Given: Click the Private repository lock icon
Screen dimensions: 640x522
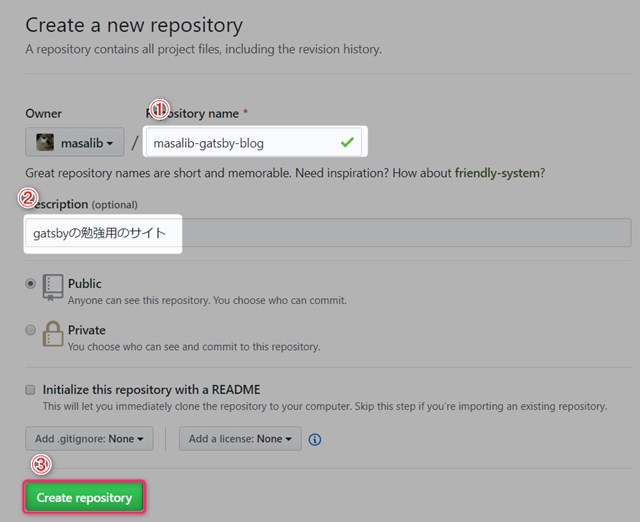Looking at the screenshot, I should coord(53,334).
